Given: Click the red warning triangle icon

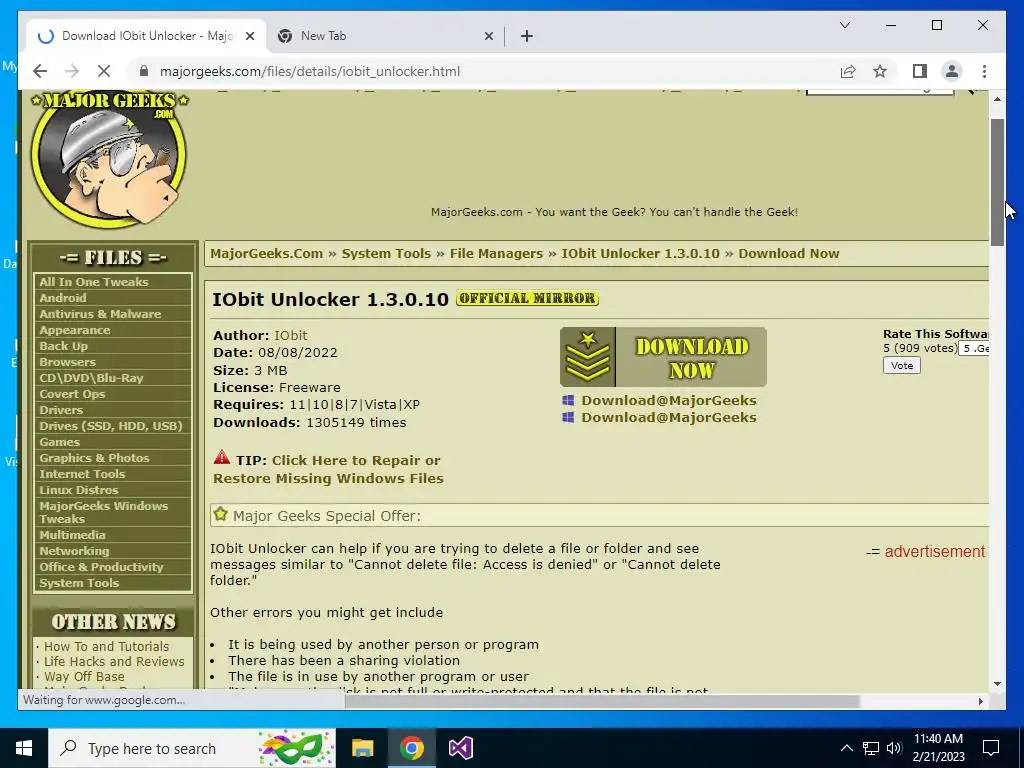Looking at the screenshot, I should [222, 457].
